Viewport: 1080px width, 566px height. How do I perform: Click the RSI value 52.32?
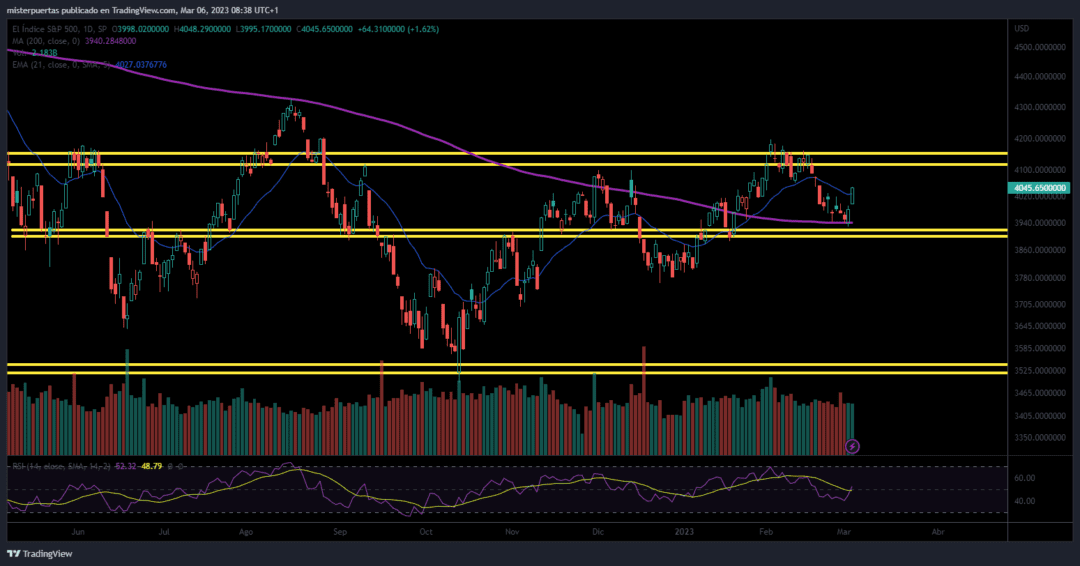tap(125, 466)
